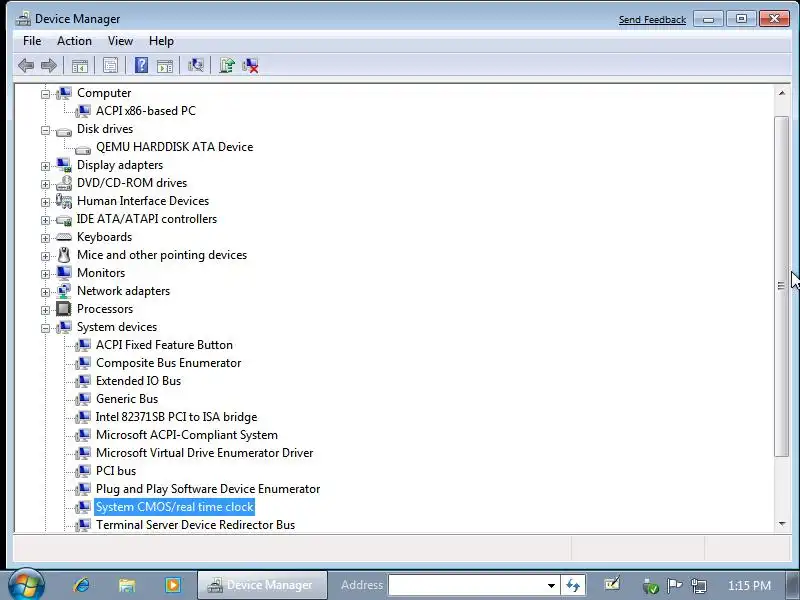Click the Action Center flag tray icon
Viewport: 800px width, 600px height.
[x=674, y=586]
